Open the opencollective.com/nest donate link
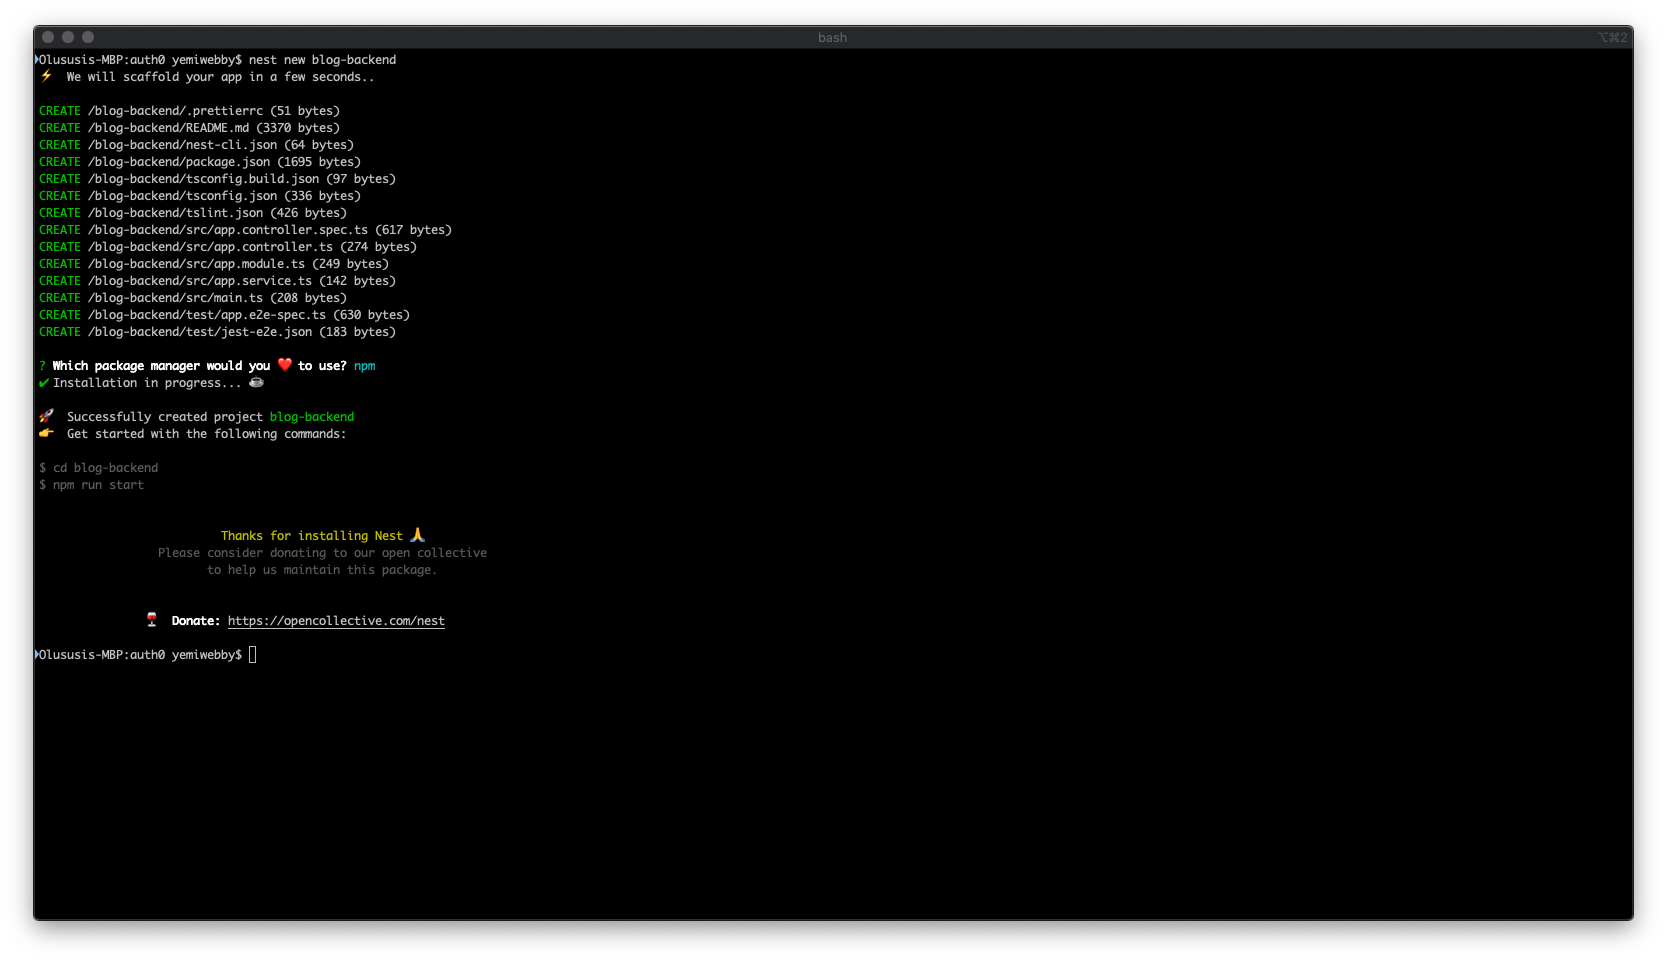Screen dimensions: 1667x962 (x=336, y=621)
